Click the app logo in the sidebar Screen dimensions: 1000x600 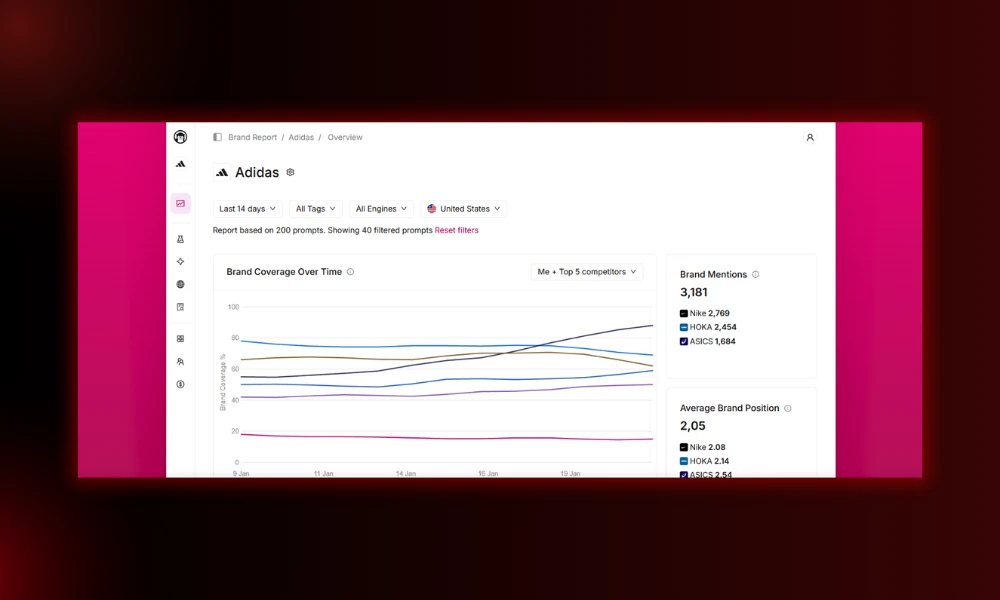click(x=180, y=137)
